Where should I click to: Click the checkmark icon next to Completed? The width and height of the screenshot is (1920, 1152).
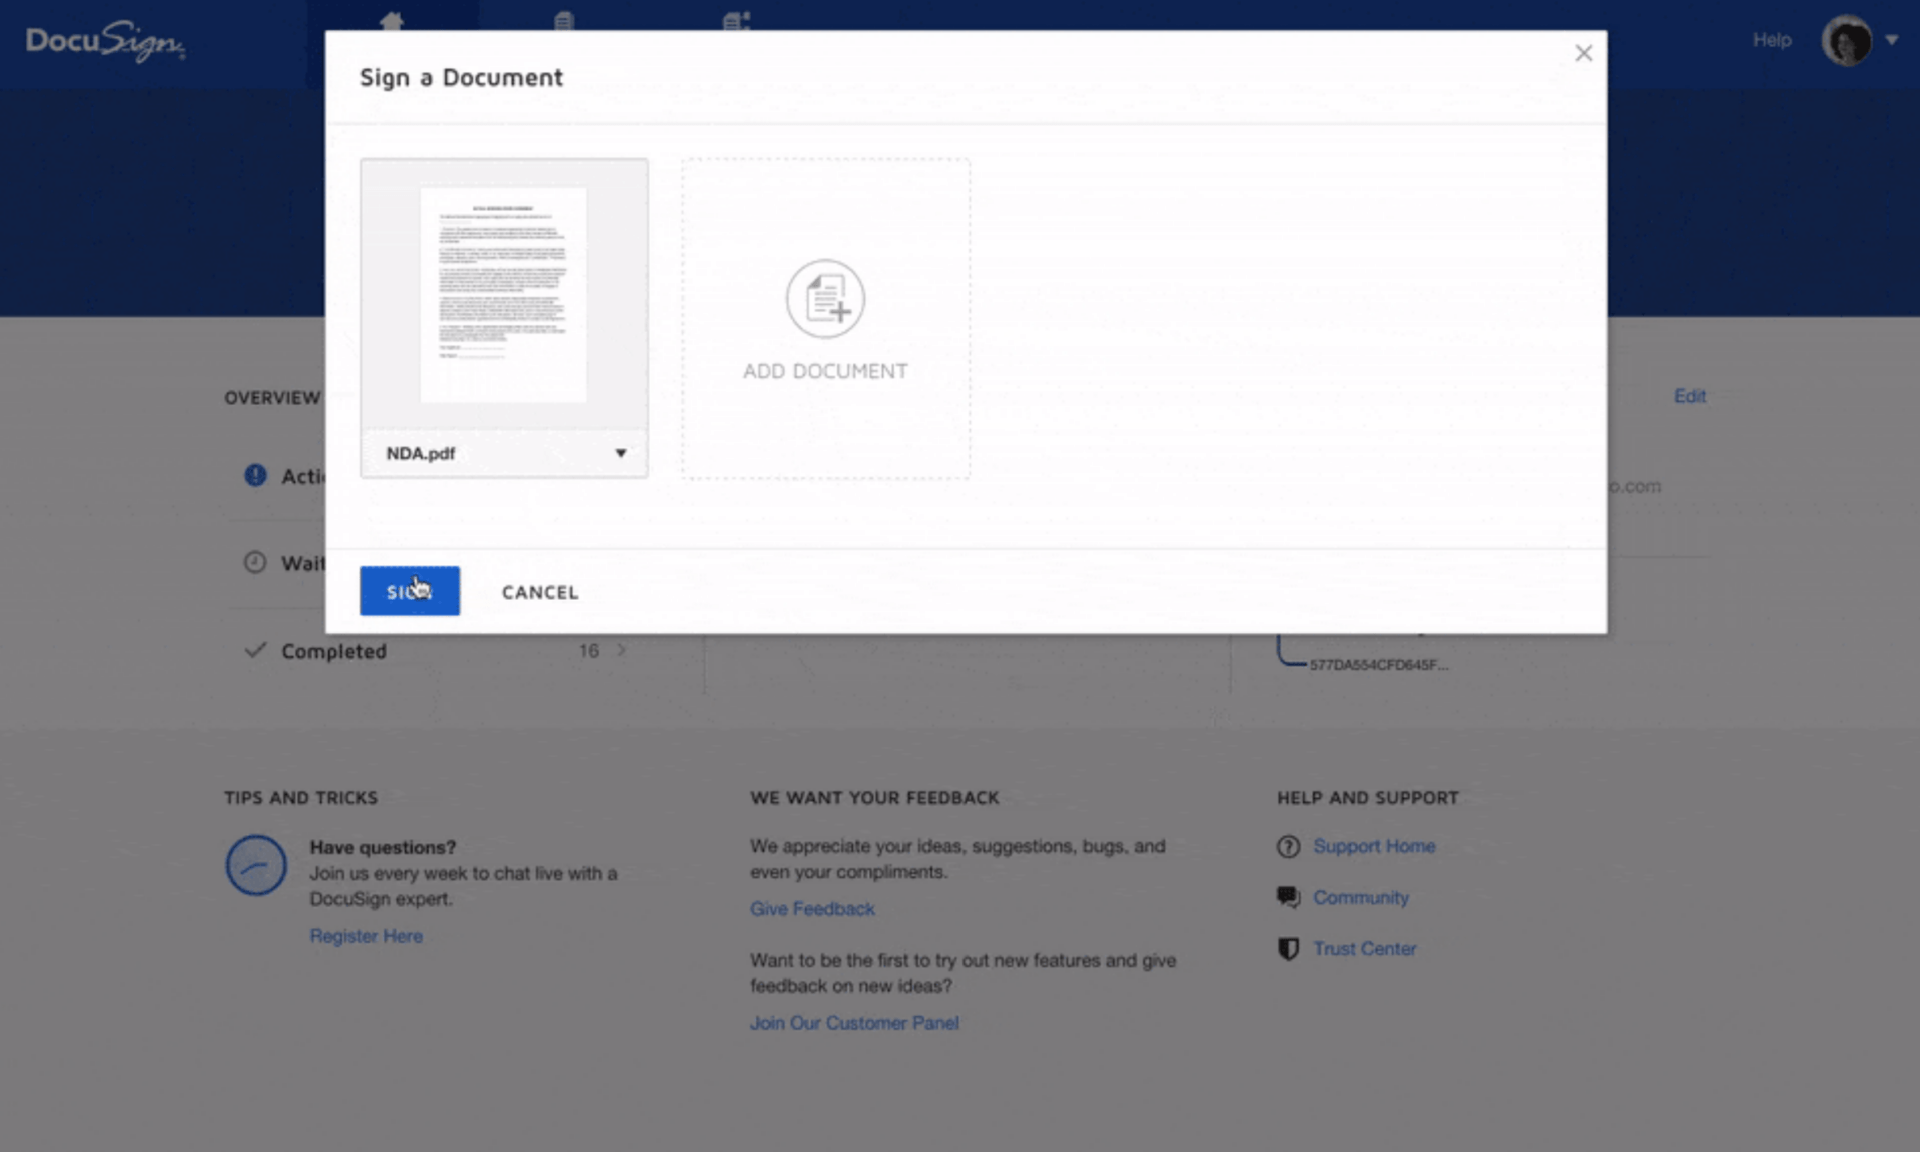pyautogui.click(x=256, y=650)
